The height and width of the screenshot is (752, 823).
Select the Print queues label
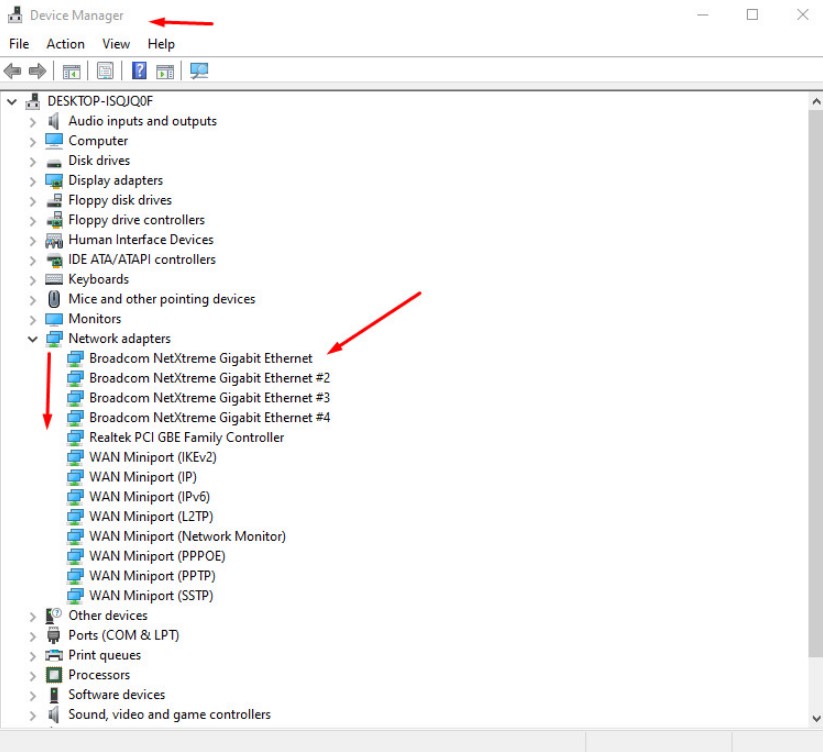point(104,655)
